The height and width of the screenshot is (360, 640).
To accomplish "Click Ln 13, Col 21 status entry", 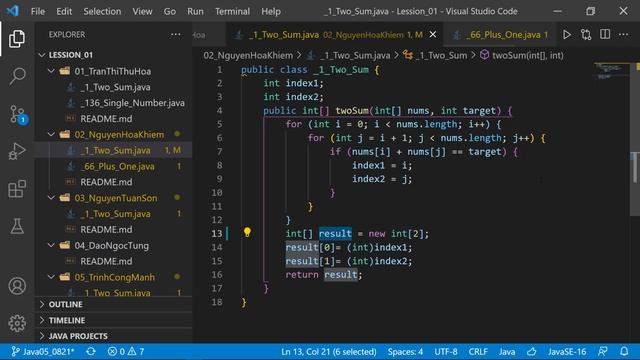I will pyautogui.click(x=329, y=351).
